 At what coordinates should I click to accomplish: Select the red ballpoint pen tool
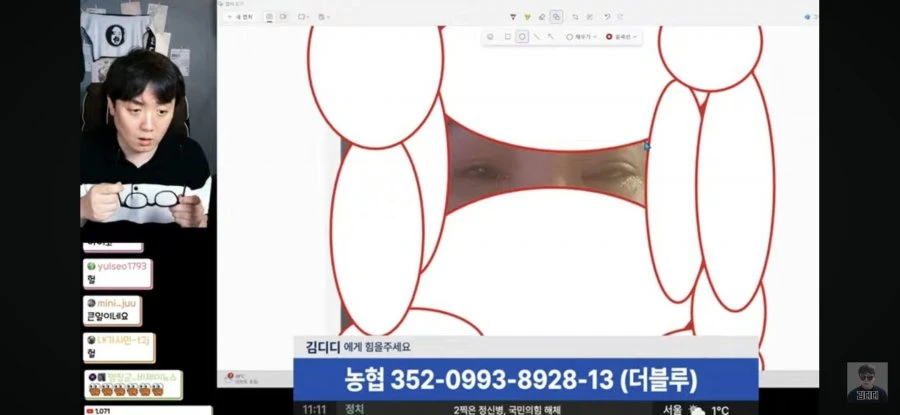coord(513,17)
